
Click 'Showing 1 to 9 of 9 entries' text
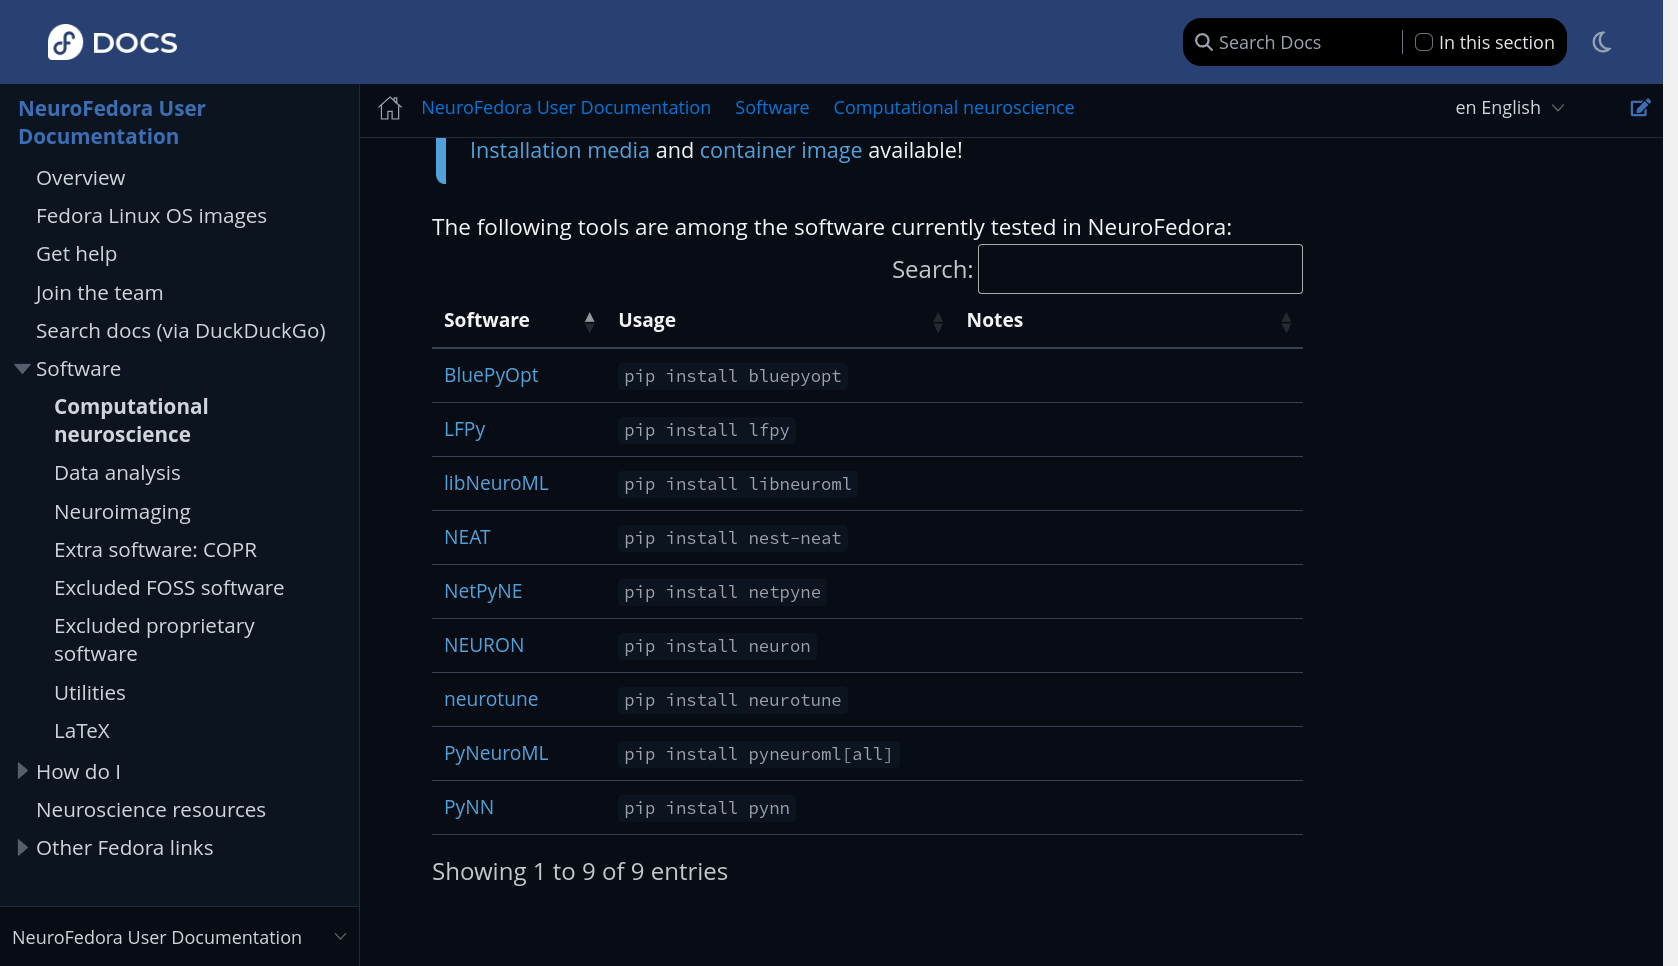(x=580, y=872)
